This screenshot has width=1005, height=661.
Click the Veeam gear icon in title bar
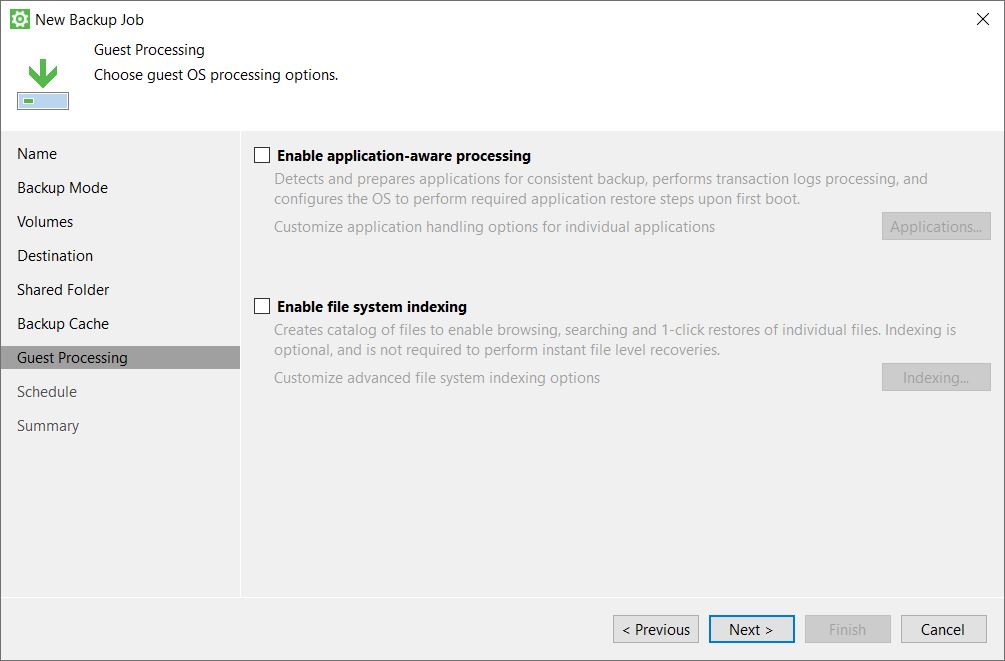point(19,19)
